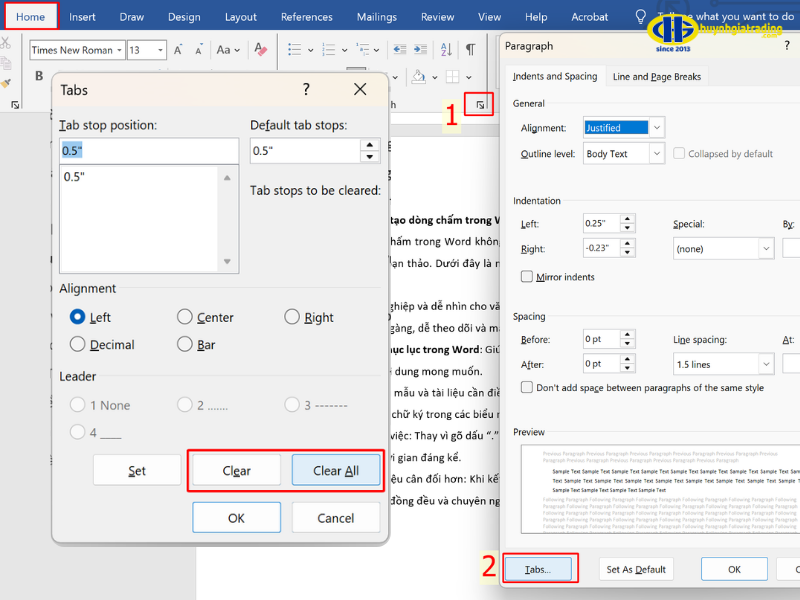The height and width of the screenshot is (600, 800).
Task: Open the Special indentation (none) dropdown
Action: click(x=766, y=248)
